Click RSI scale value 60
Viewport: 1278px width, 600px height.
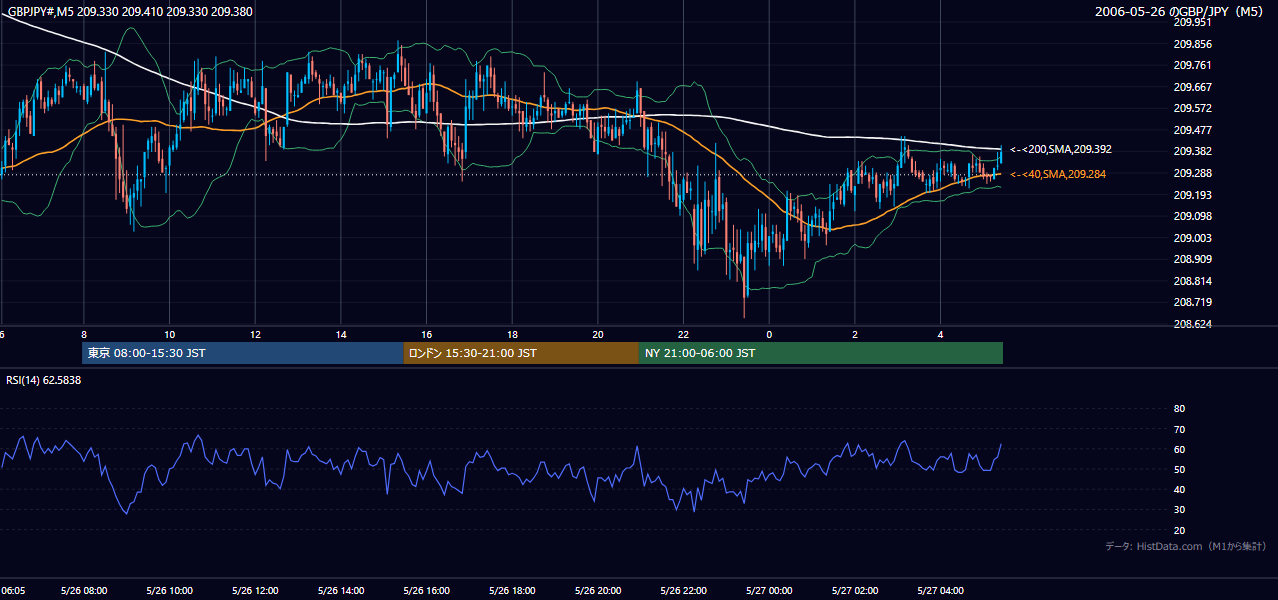click(1179, 449)
